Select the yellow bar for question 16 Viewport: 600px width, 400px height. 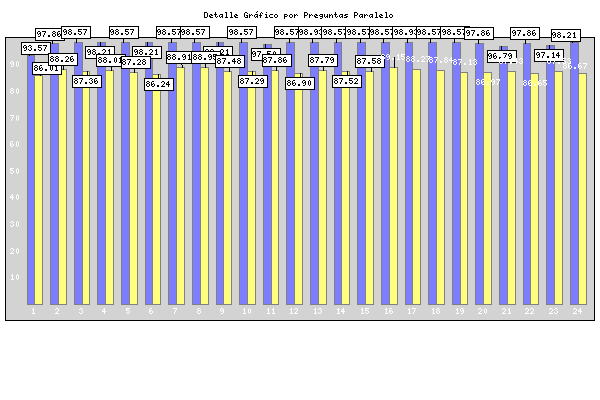click(393, 186)
